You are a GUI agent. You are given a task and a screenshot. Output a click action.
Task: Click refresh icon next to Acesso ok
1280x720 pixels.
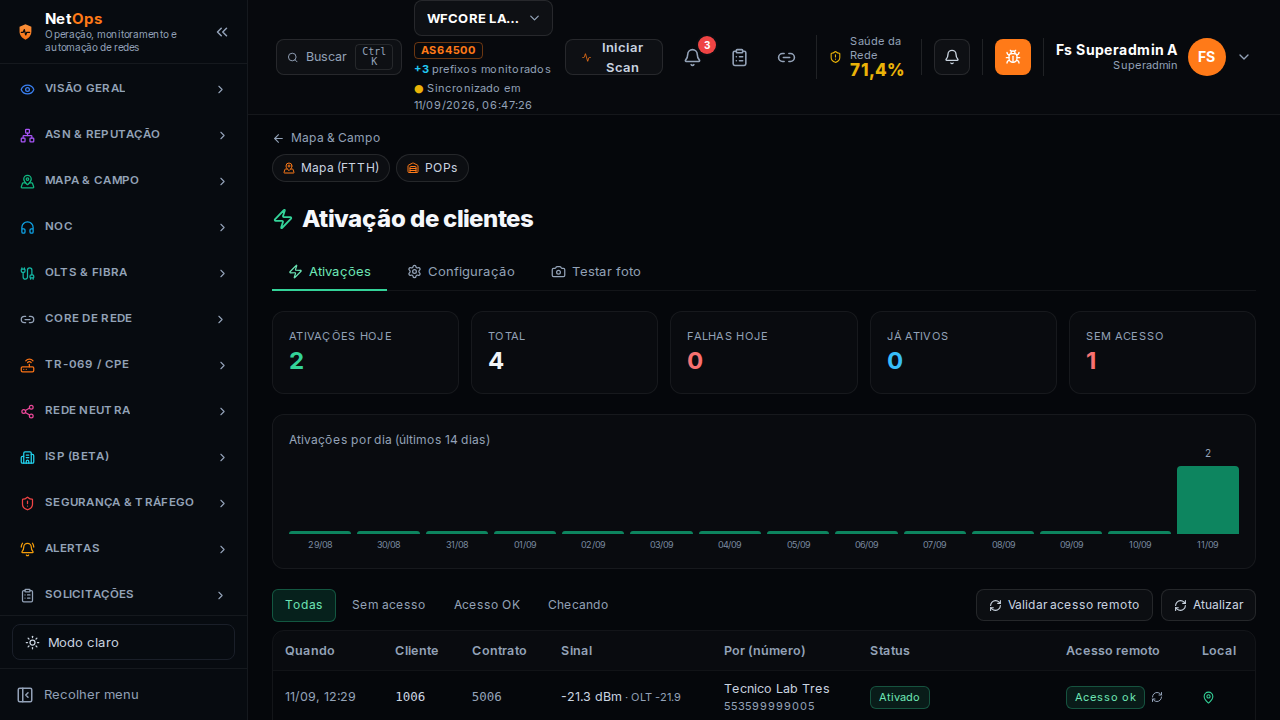coord(1157,697)
